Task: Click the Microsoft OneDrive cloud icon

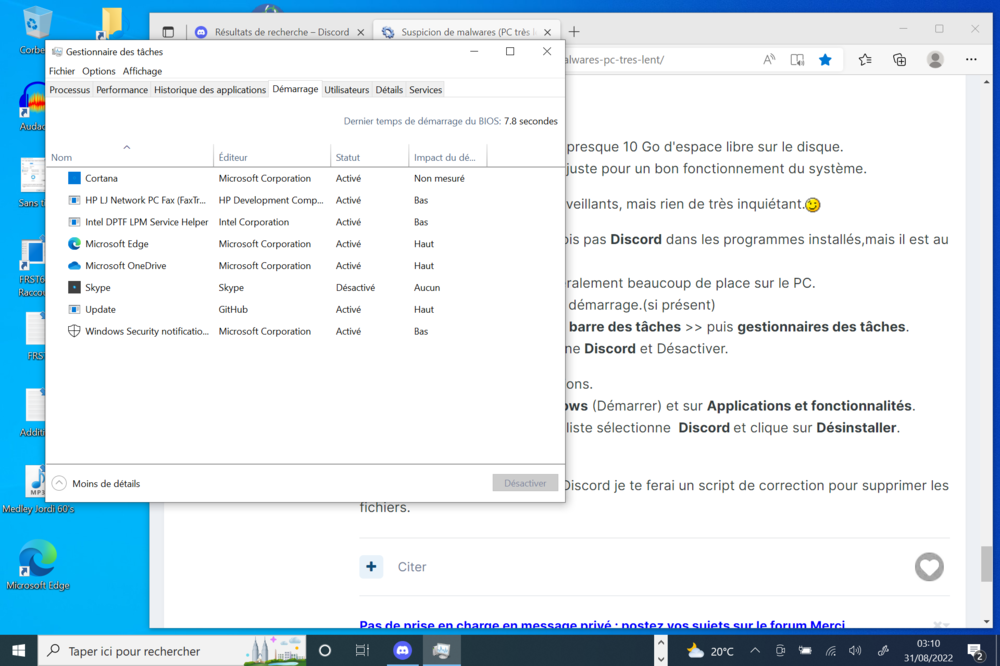Action: tap(74, 266)
